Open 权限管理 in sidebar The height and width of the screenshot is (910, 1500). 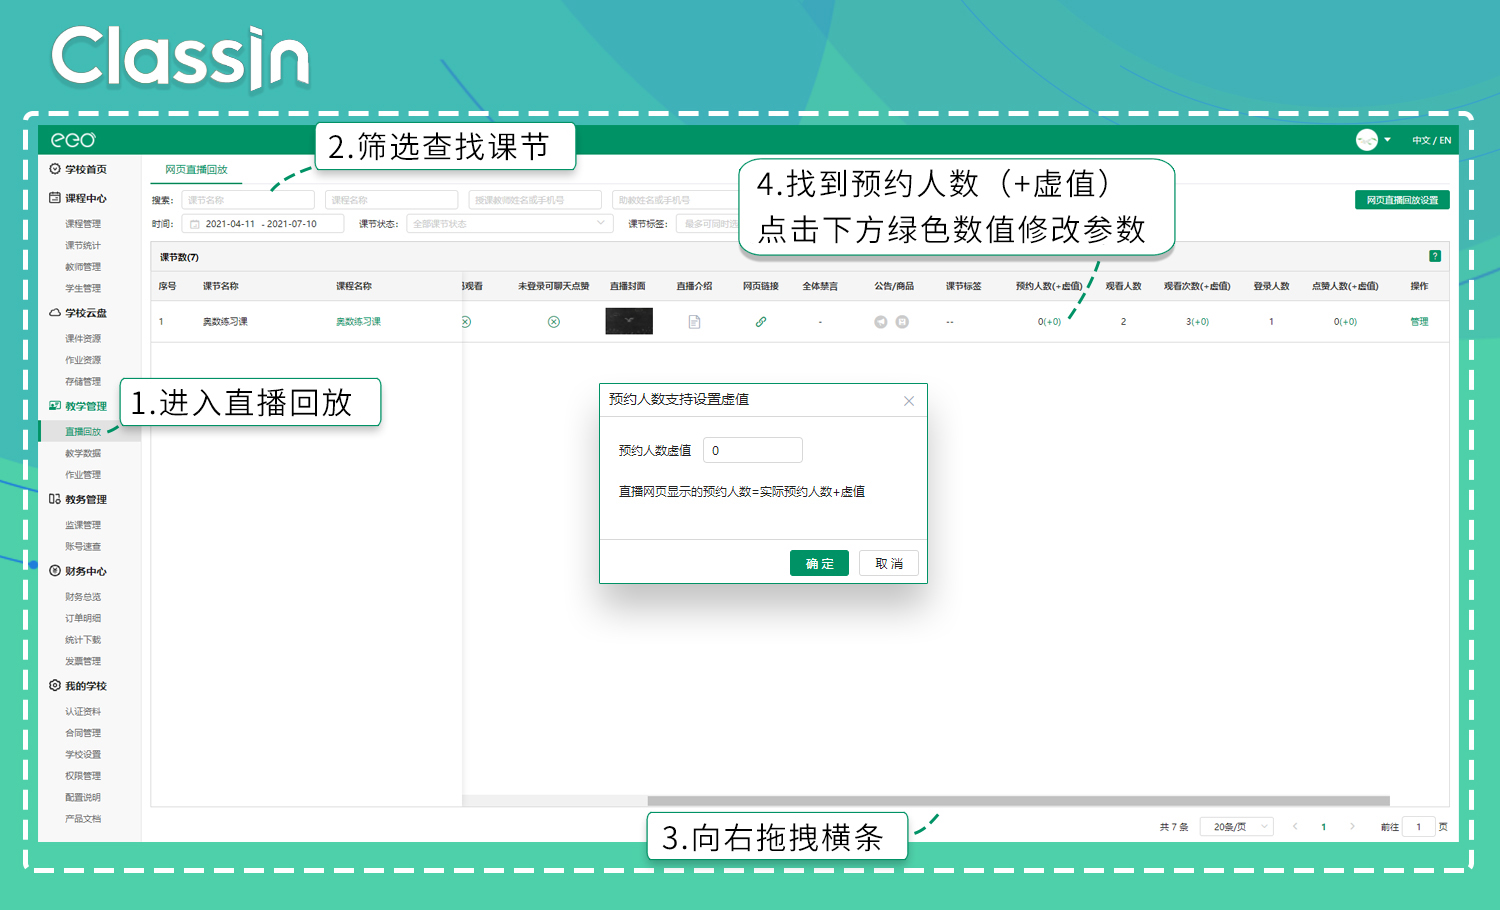(83, 776)
